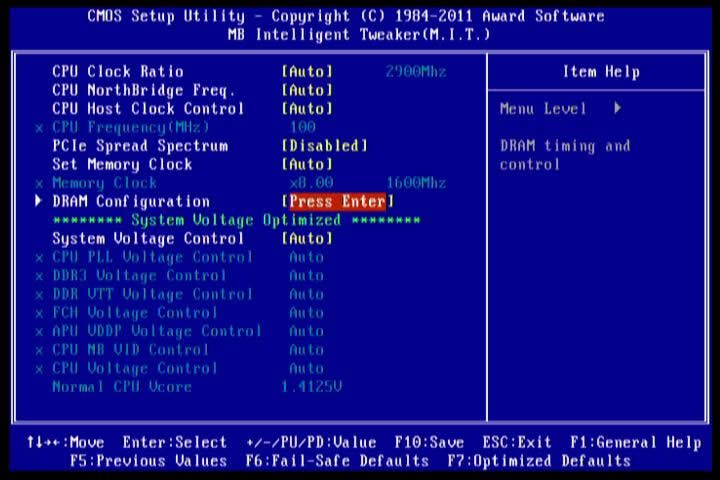This screenshot has width=720, height=480.
Task: Click the F1:General Help hint
Action: (x=636, y=443)
